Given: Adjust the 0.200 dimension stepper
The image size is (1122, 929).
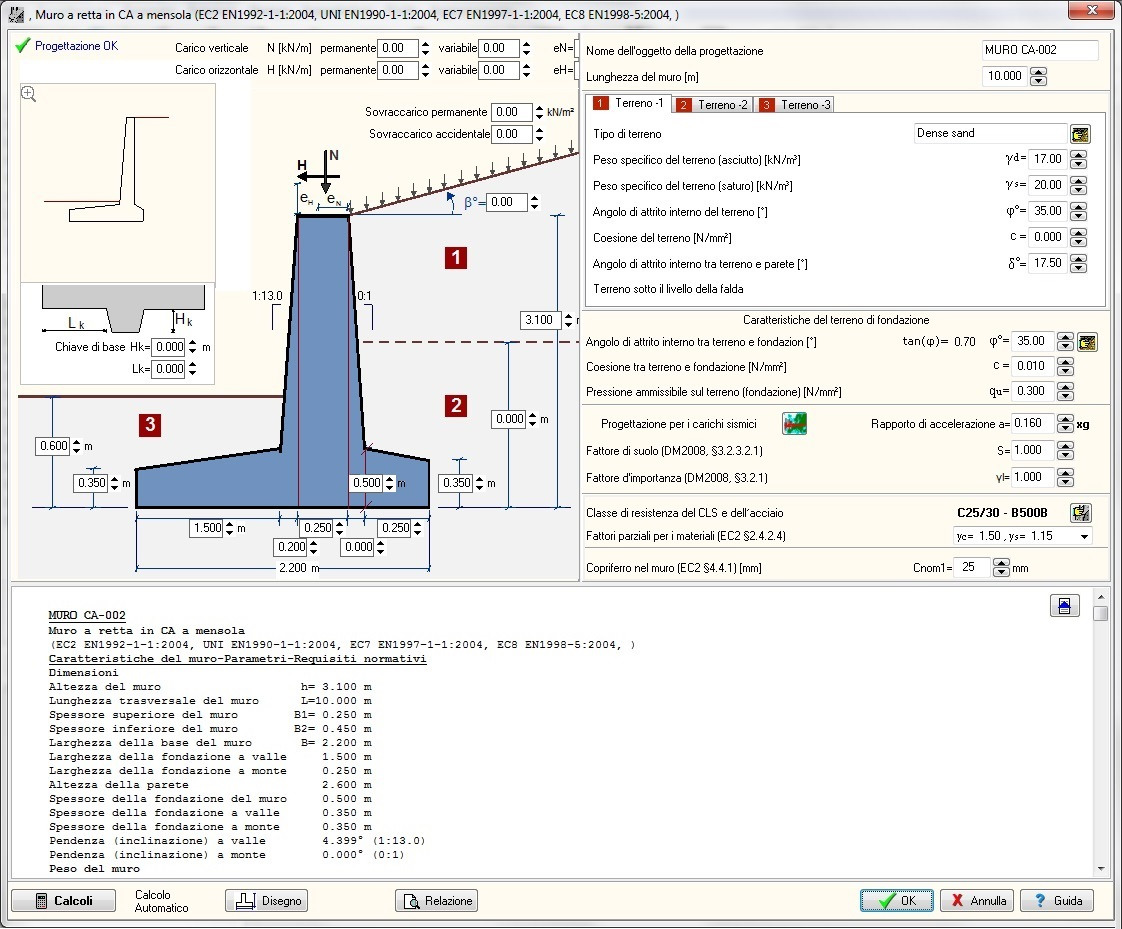Looking at the screenshot, I should click(313, 548).
